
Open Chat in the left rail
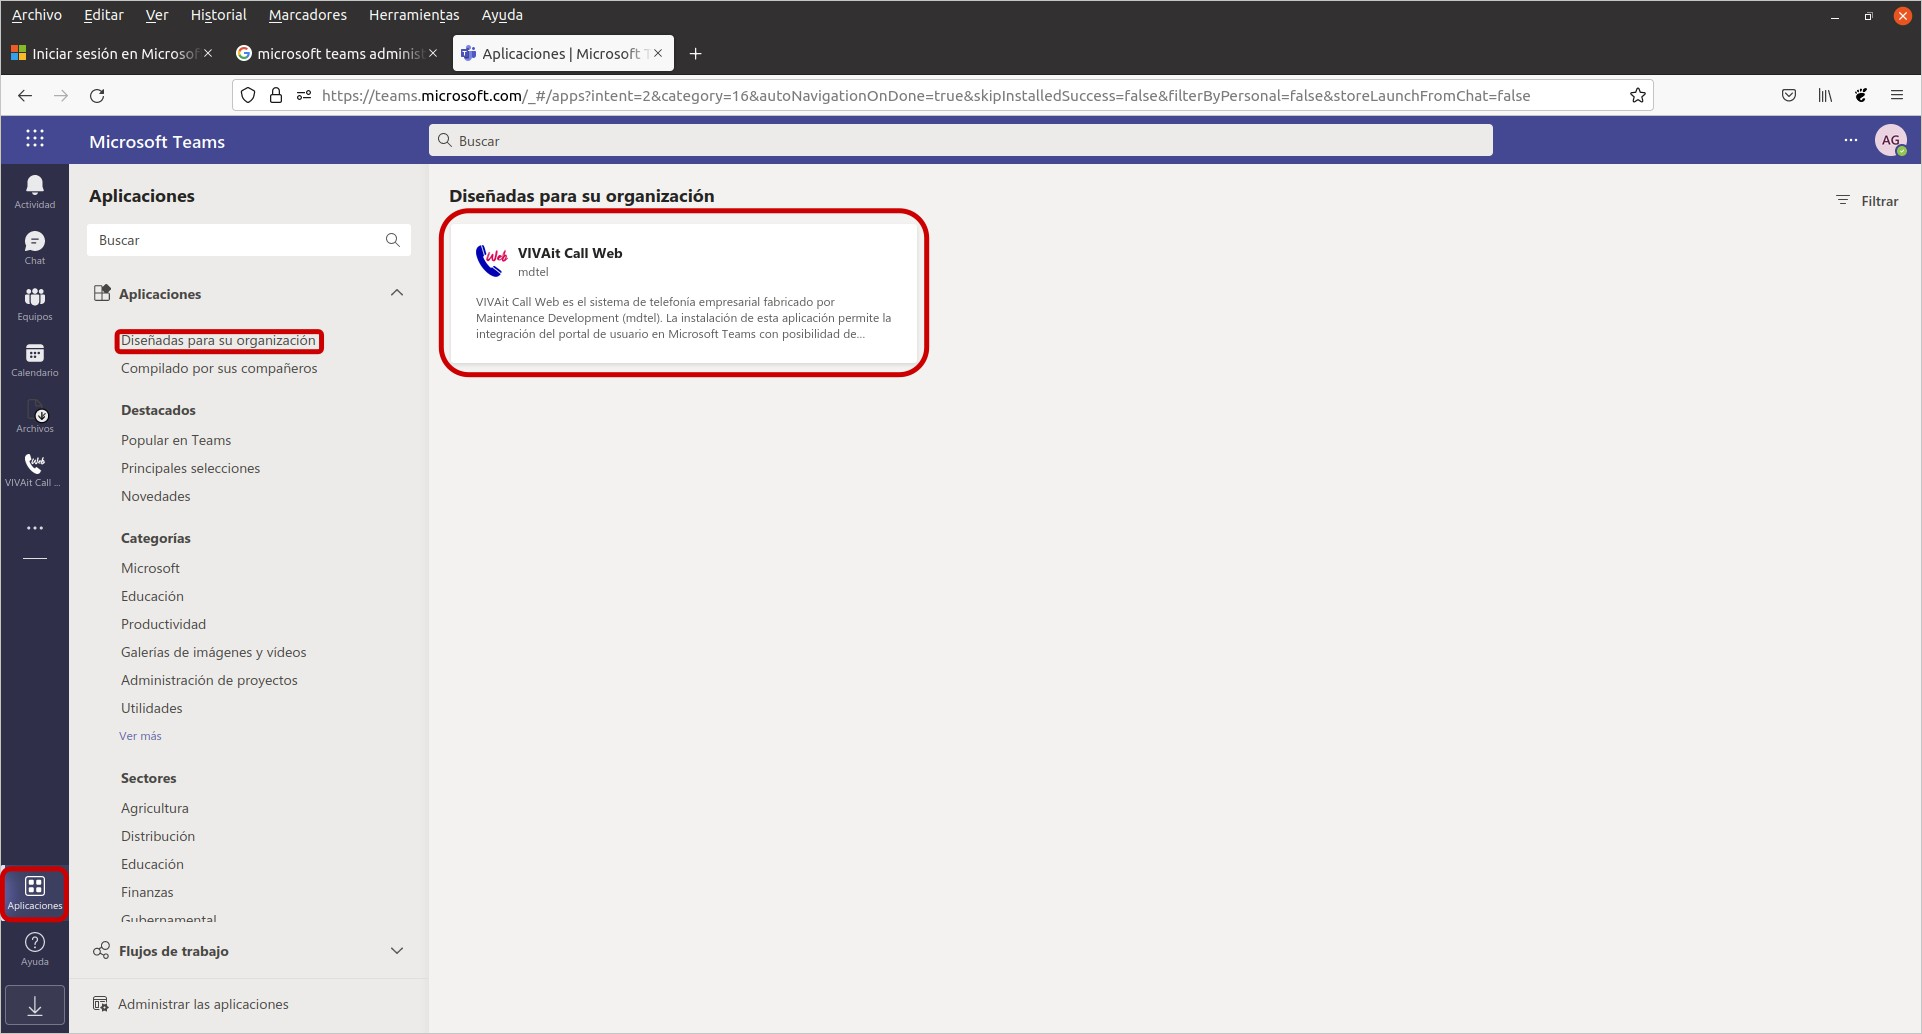(35, 247)
